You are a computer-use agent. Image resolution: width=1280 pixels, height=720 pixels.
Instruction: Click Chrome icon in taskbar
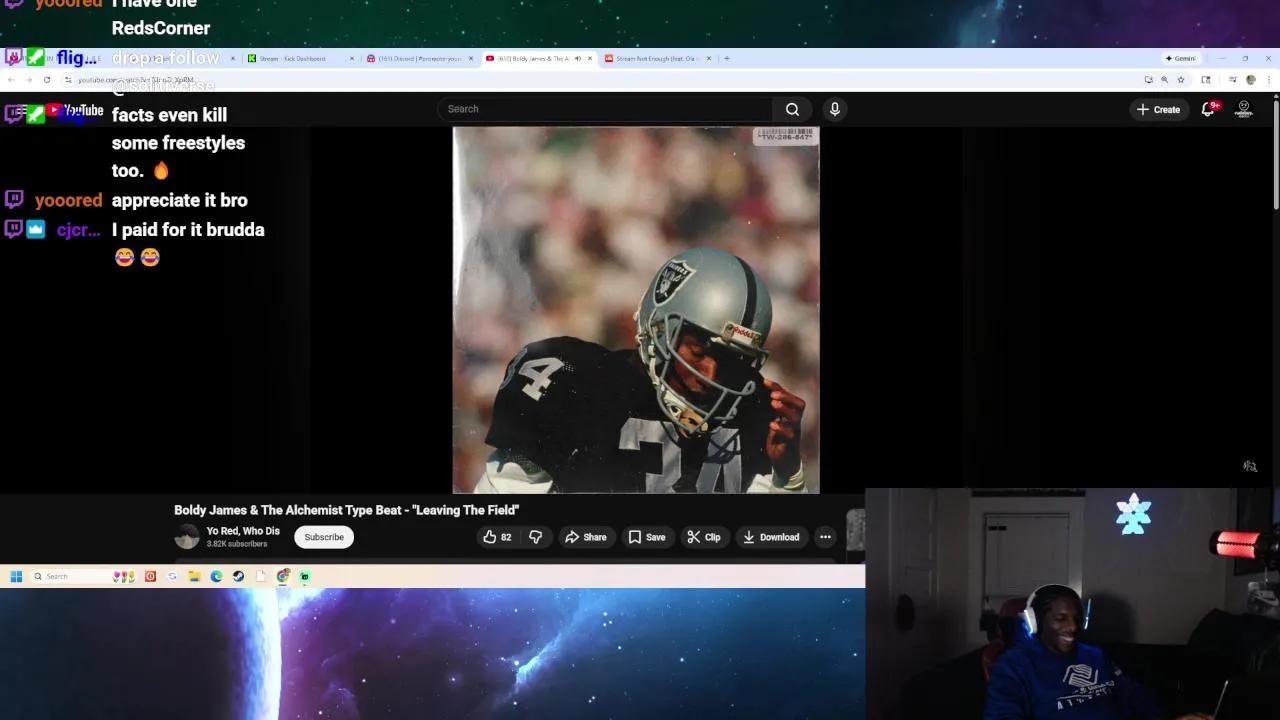283,576
